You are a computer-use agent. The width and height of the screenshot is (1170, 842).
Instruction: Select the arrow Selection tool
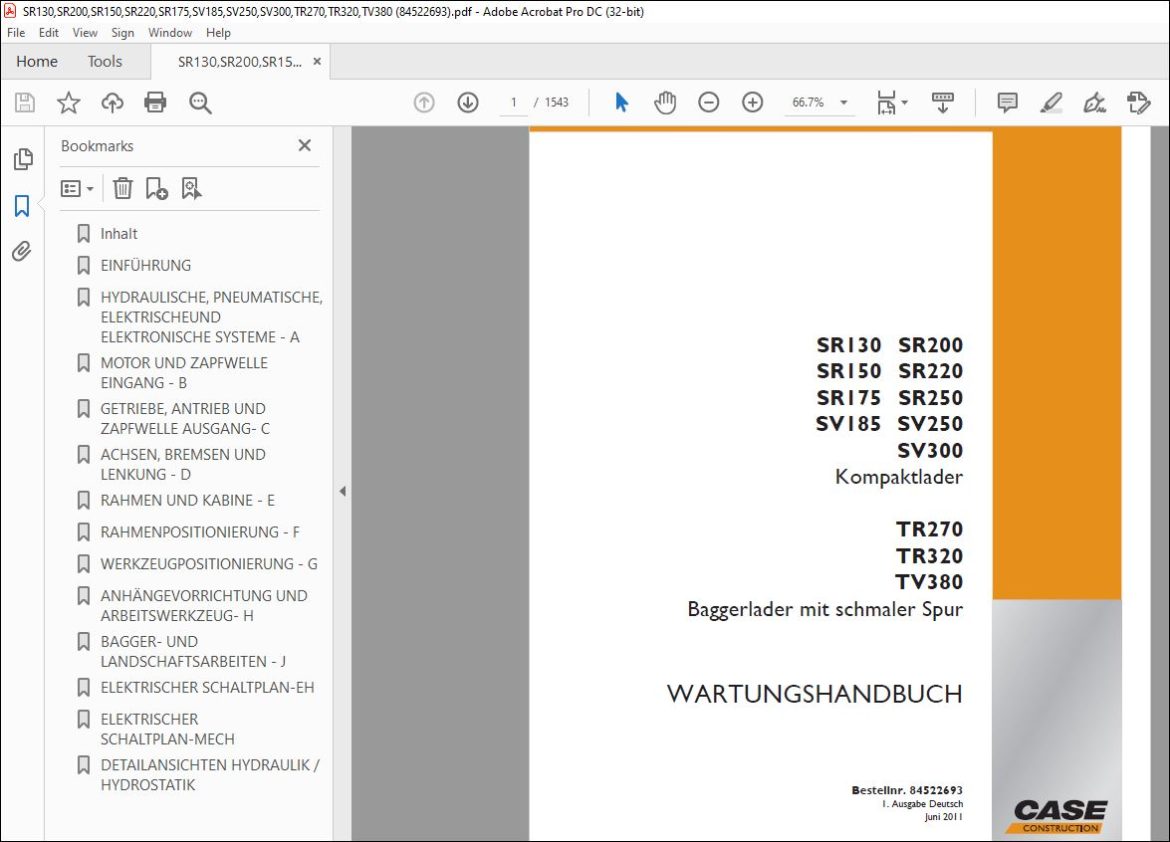click(x=622, y=102)
